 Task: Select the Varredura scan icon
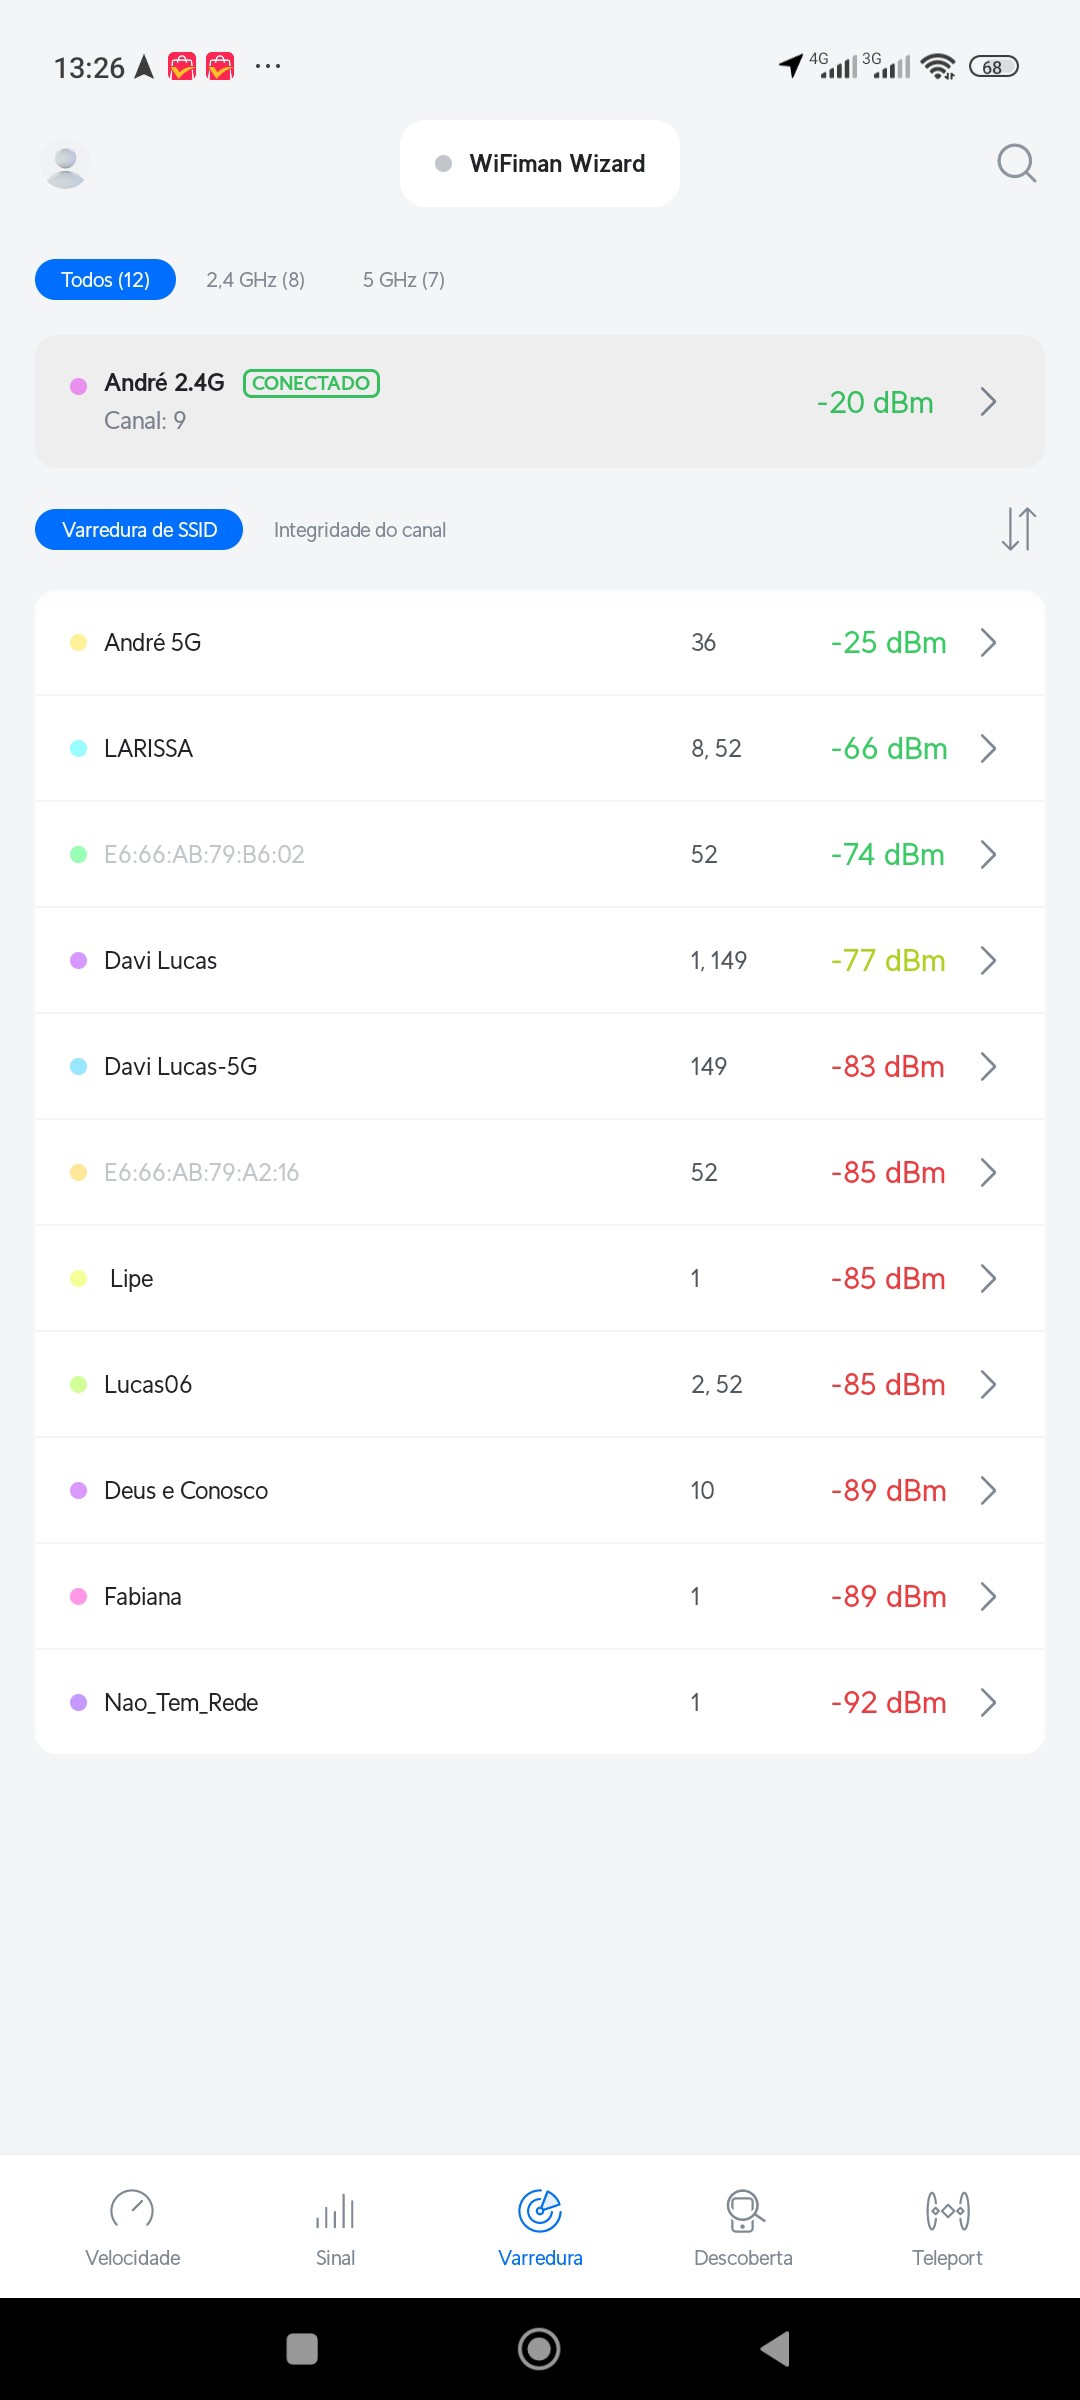[x=540, y=2211]
